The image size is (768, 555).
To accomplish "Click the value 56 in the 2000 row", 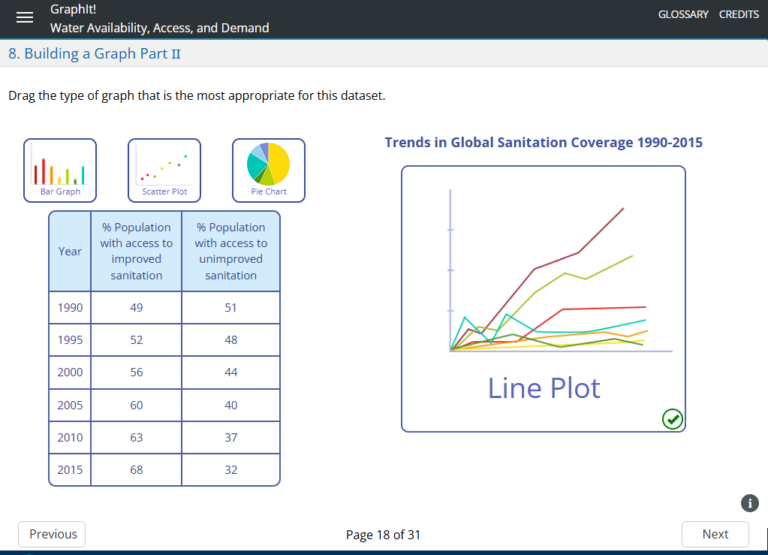I will pos(136,372).
